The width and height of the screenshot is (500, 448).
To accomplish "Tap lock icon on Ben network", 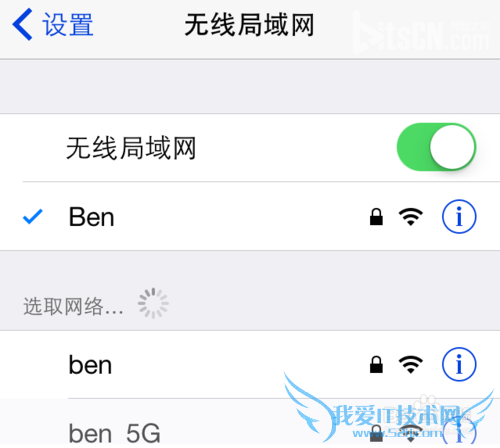I will tap(376, 217).
